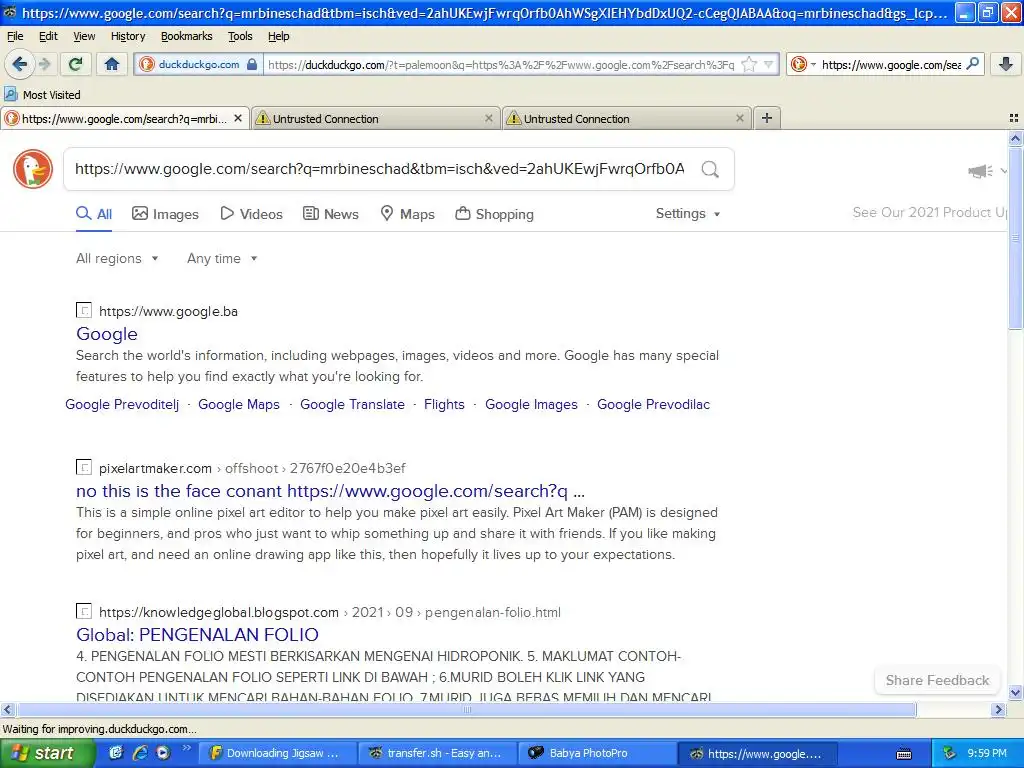Submit search with the page magnifier icon

[710, 169]
